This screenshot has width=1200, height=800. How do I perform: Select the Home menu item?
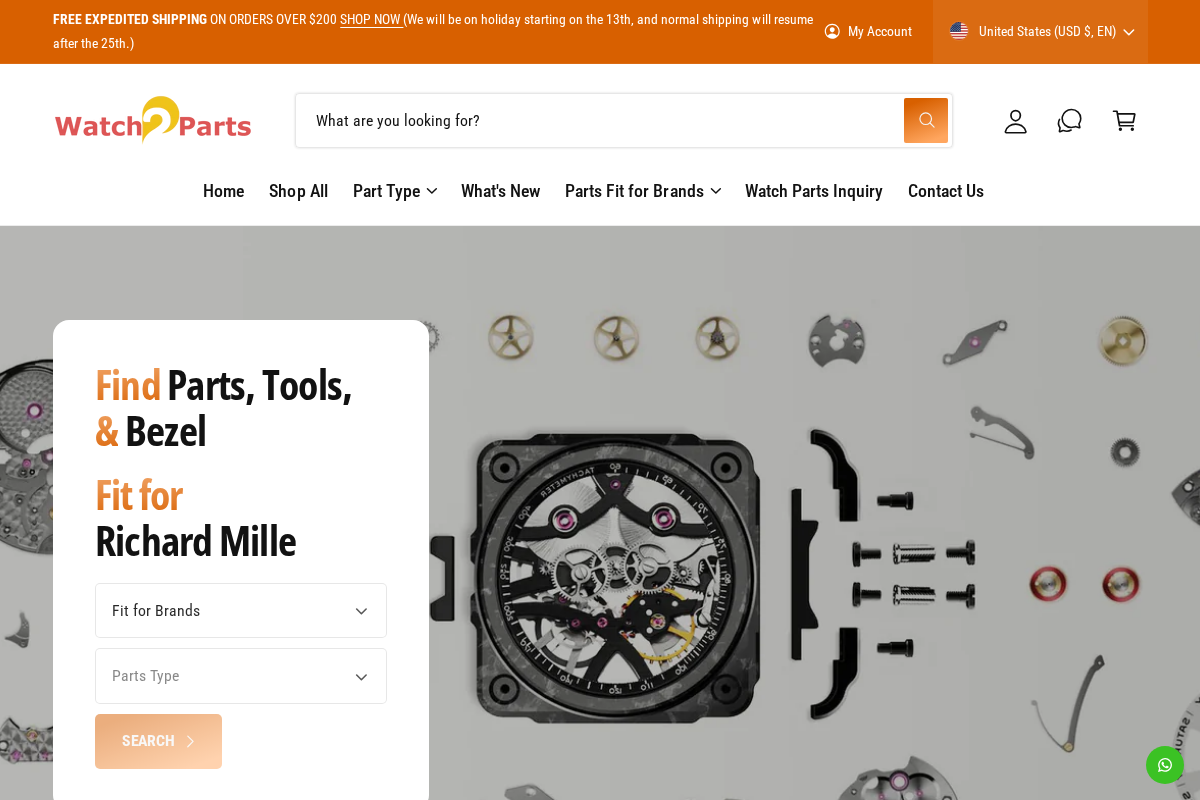coord(223,191)
